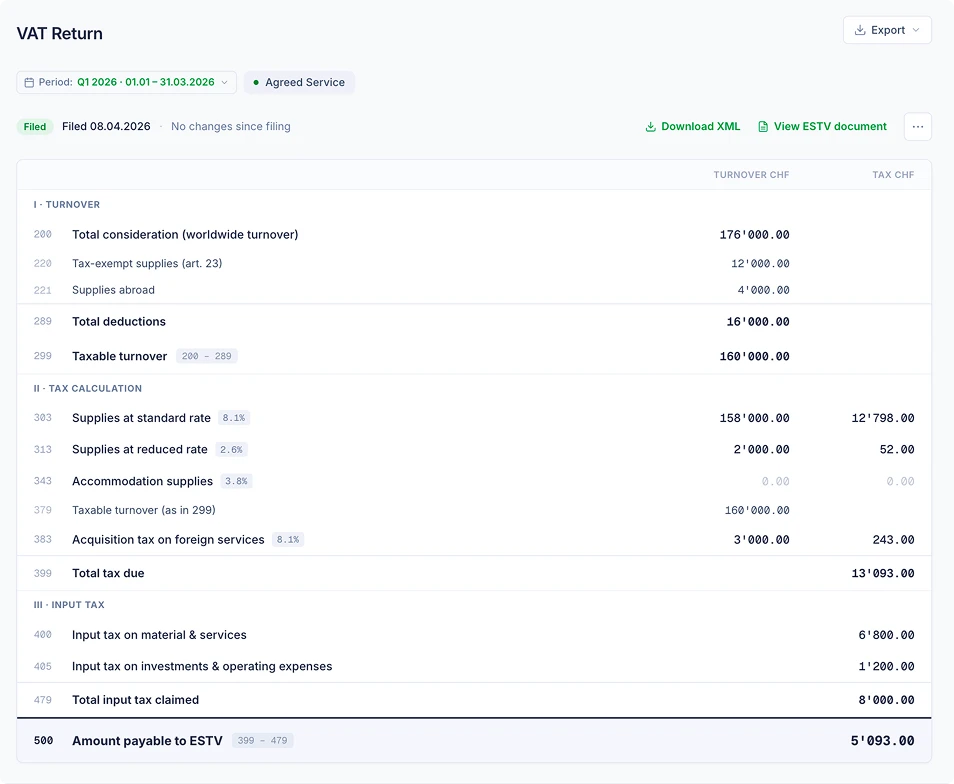Screen dimensions: 954x784
Task: Click the 8'000.00 total input tax
Action: coord(886,700)
